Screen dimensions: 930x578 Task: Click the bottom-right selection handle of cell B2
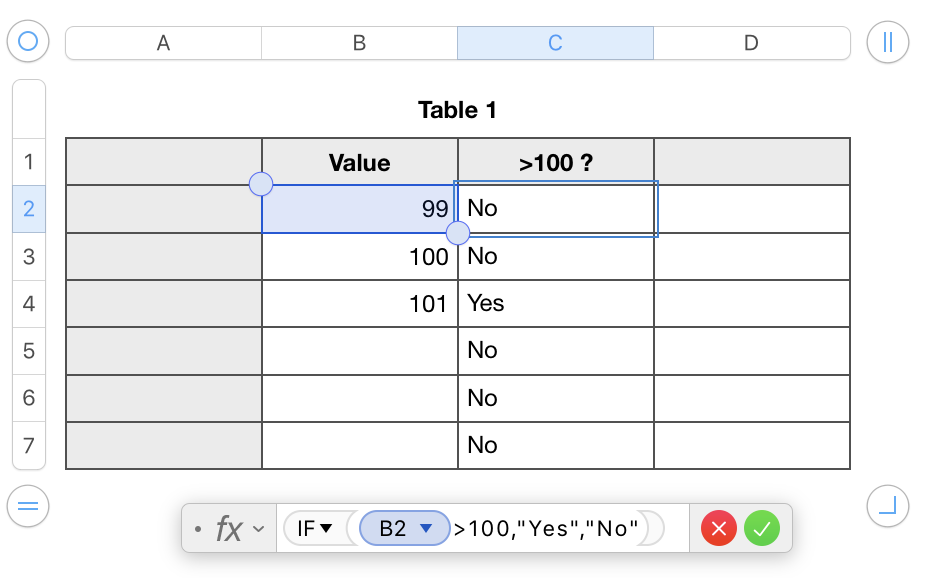click(458, 233)
